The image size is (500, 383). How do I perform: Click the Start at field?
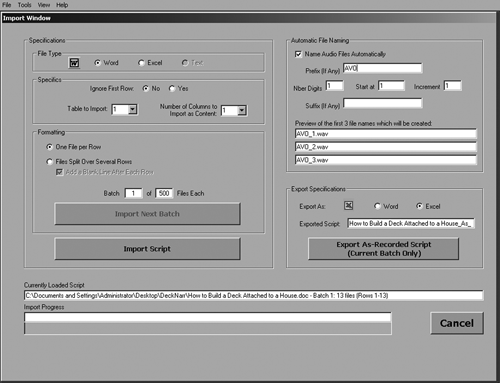[391, 86]
